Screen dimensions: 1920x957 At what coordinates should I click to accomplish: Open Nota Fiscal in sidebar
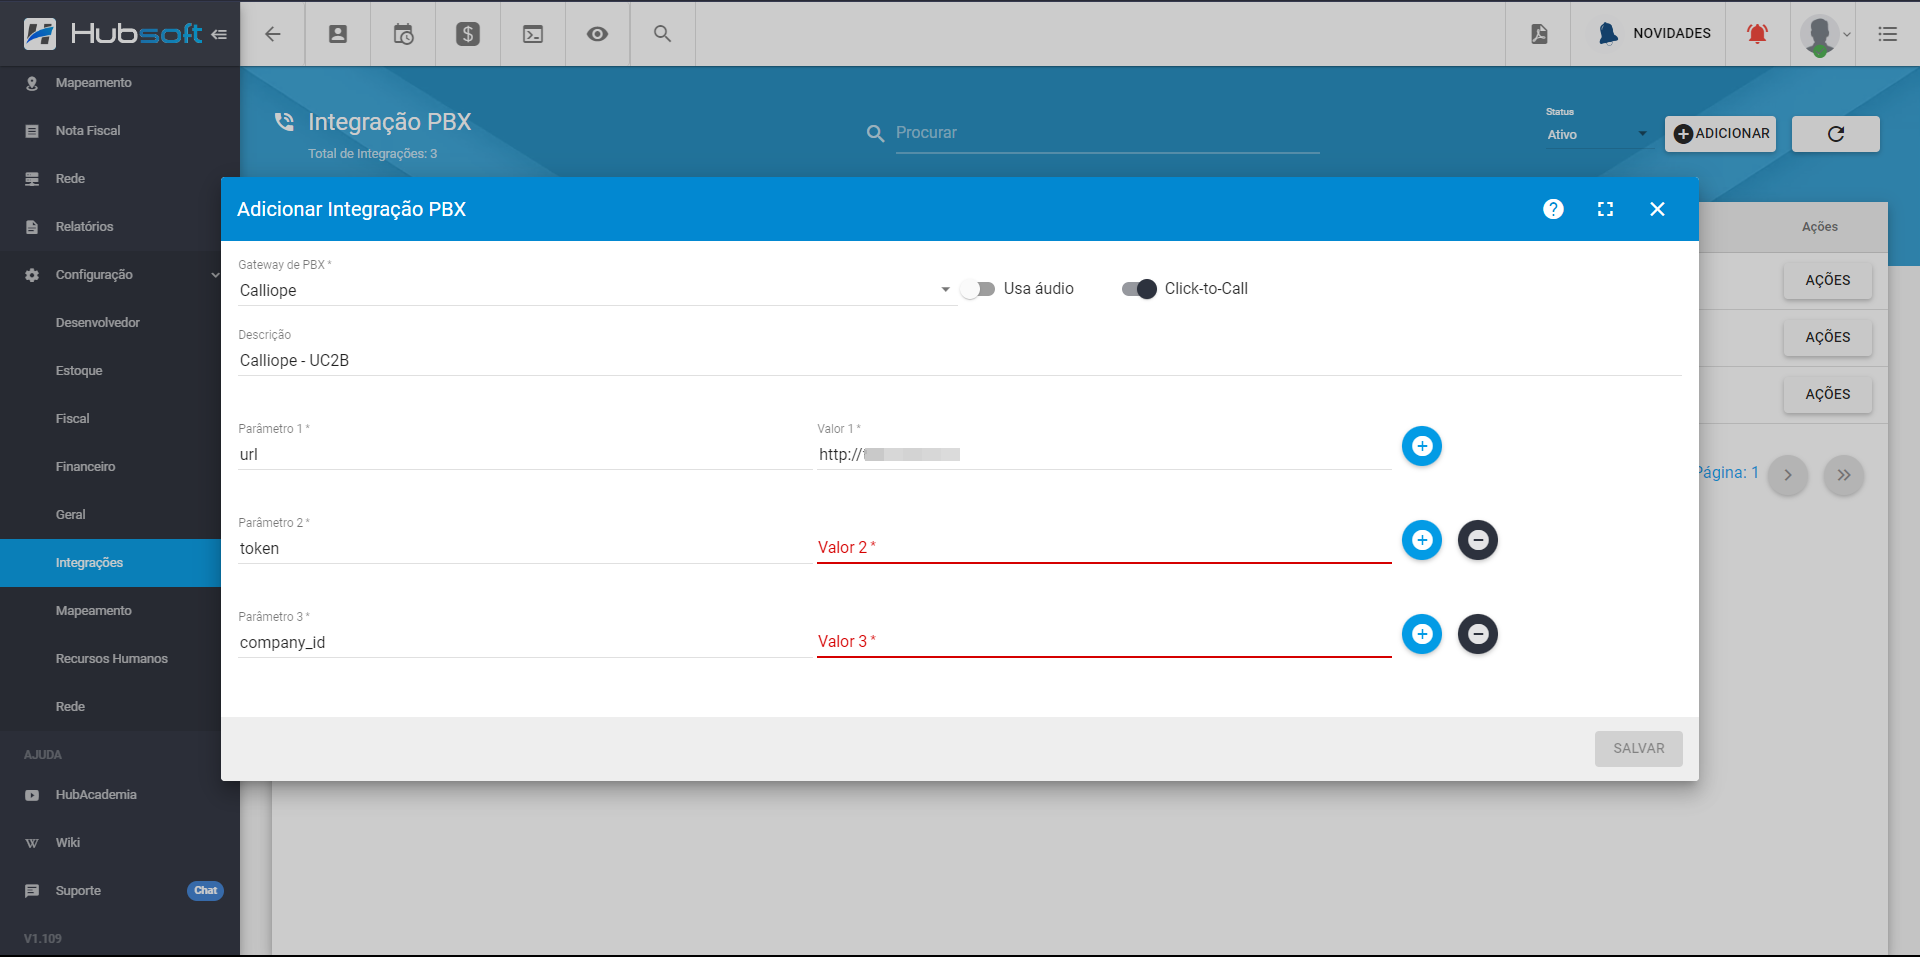(120, 131)
